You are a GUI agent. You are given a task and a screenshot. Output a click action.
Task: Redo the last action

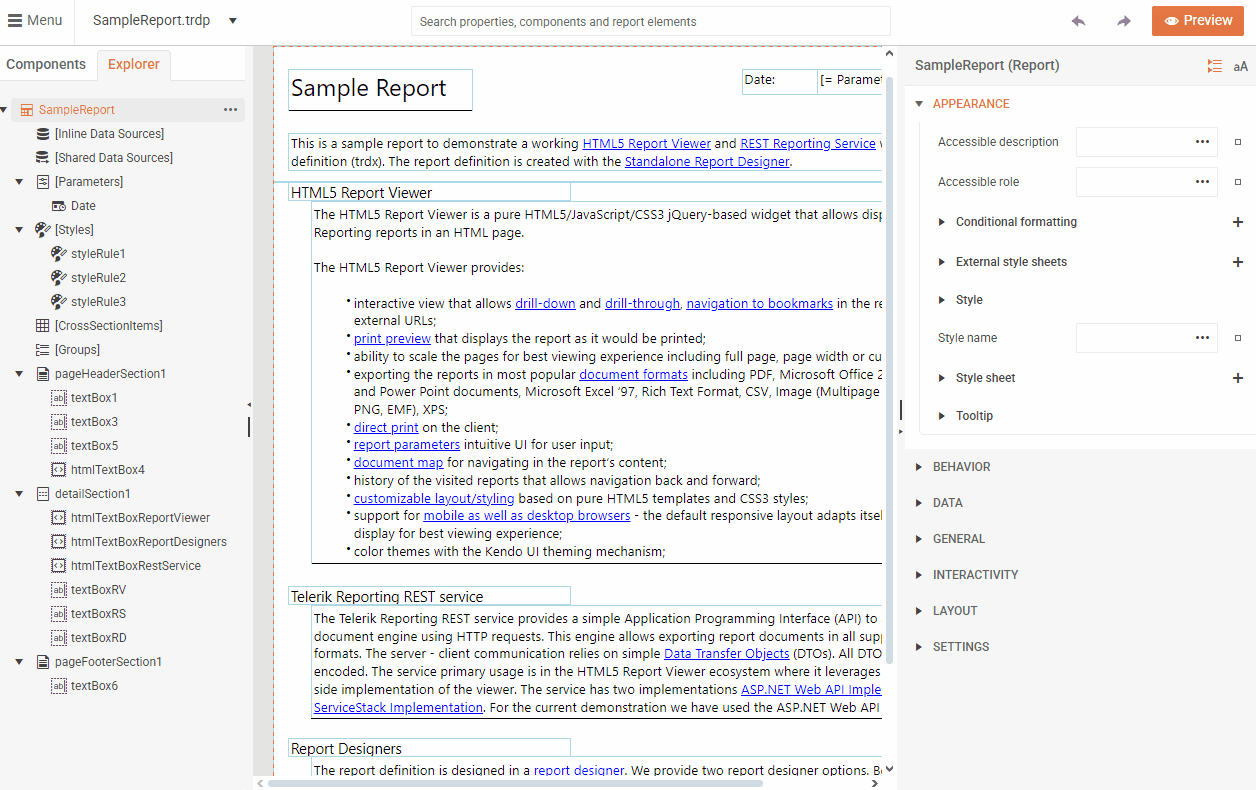1124,21
